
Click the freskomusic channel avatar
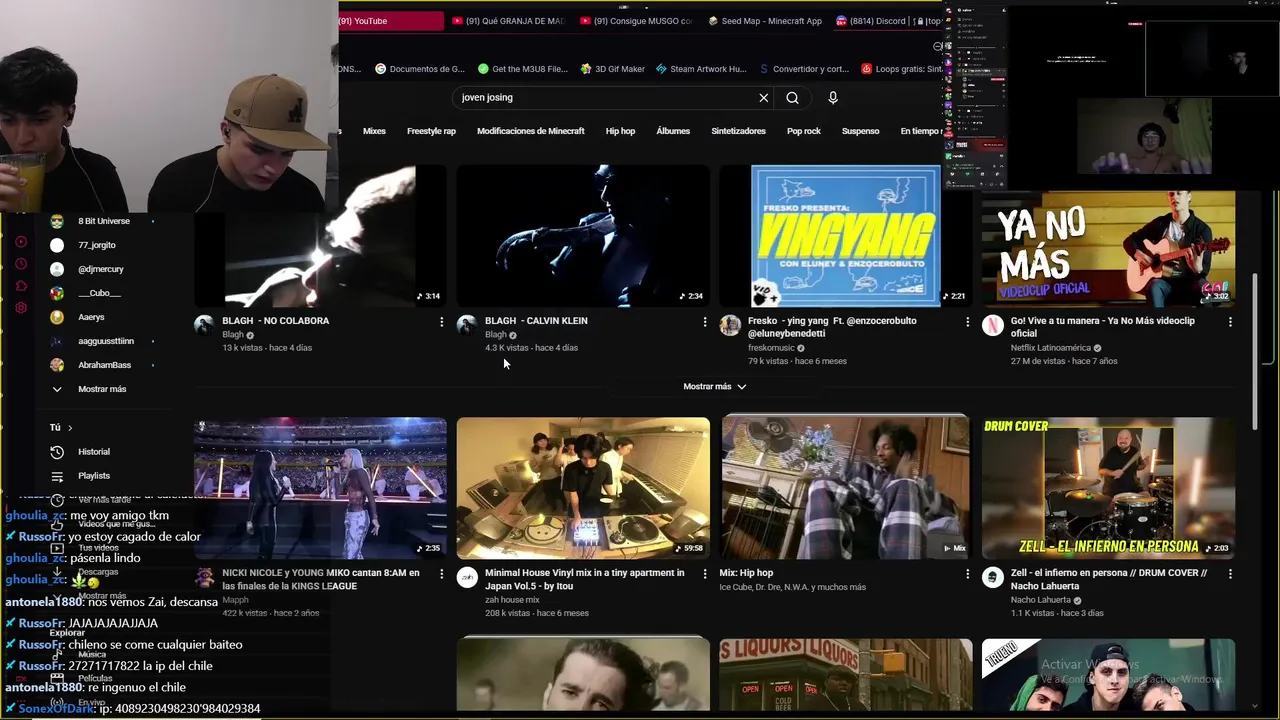[x=730, y=325]
